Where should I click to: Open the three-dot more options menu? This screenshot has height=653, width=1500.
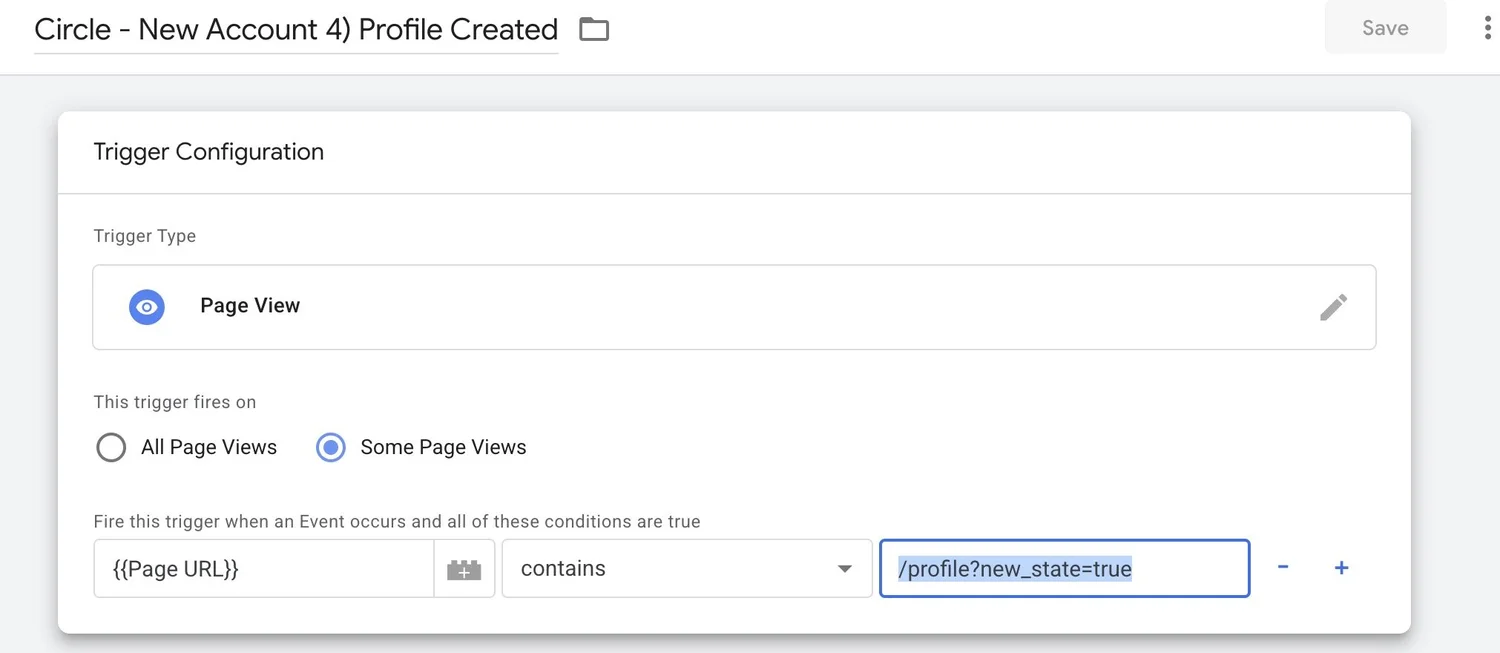(1487, 28)
